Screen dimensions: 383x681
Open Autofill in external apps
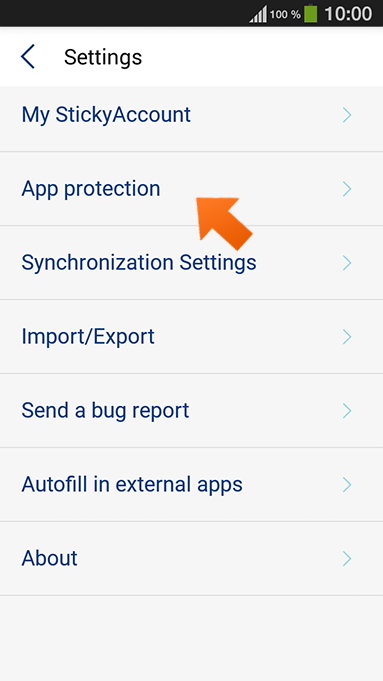coord(192,484)
